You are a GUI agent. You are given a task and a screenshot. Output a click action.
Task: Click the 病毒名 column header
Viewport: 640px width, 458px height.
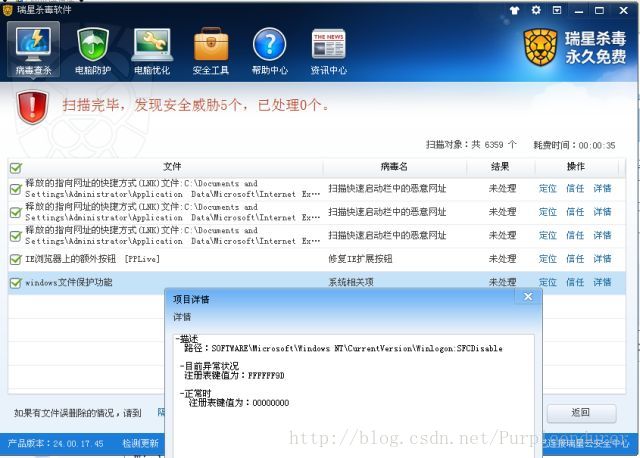tap(394, 167)
